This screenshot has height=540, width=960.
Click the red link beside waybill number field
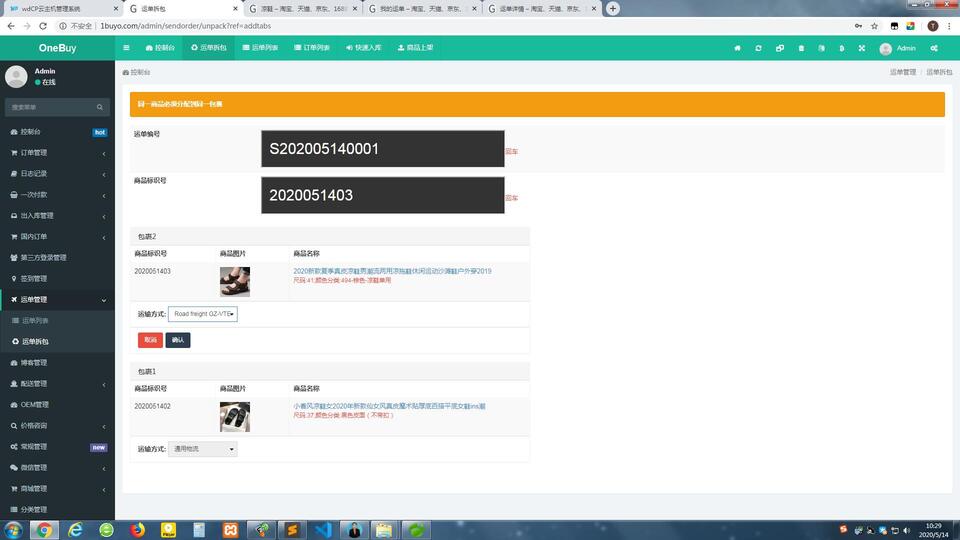tap(511, 151)
